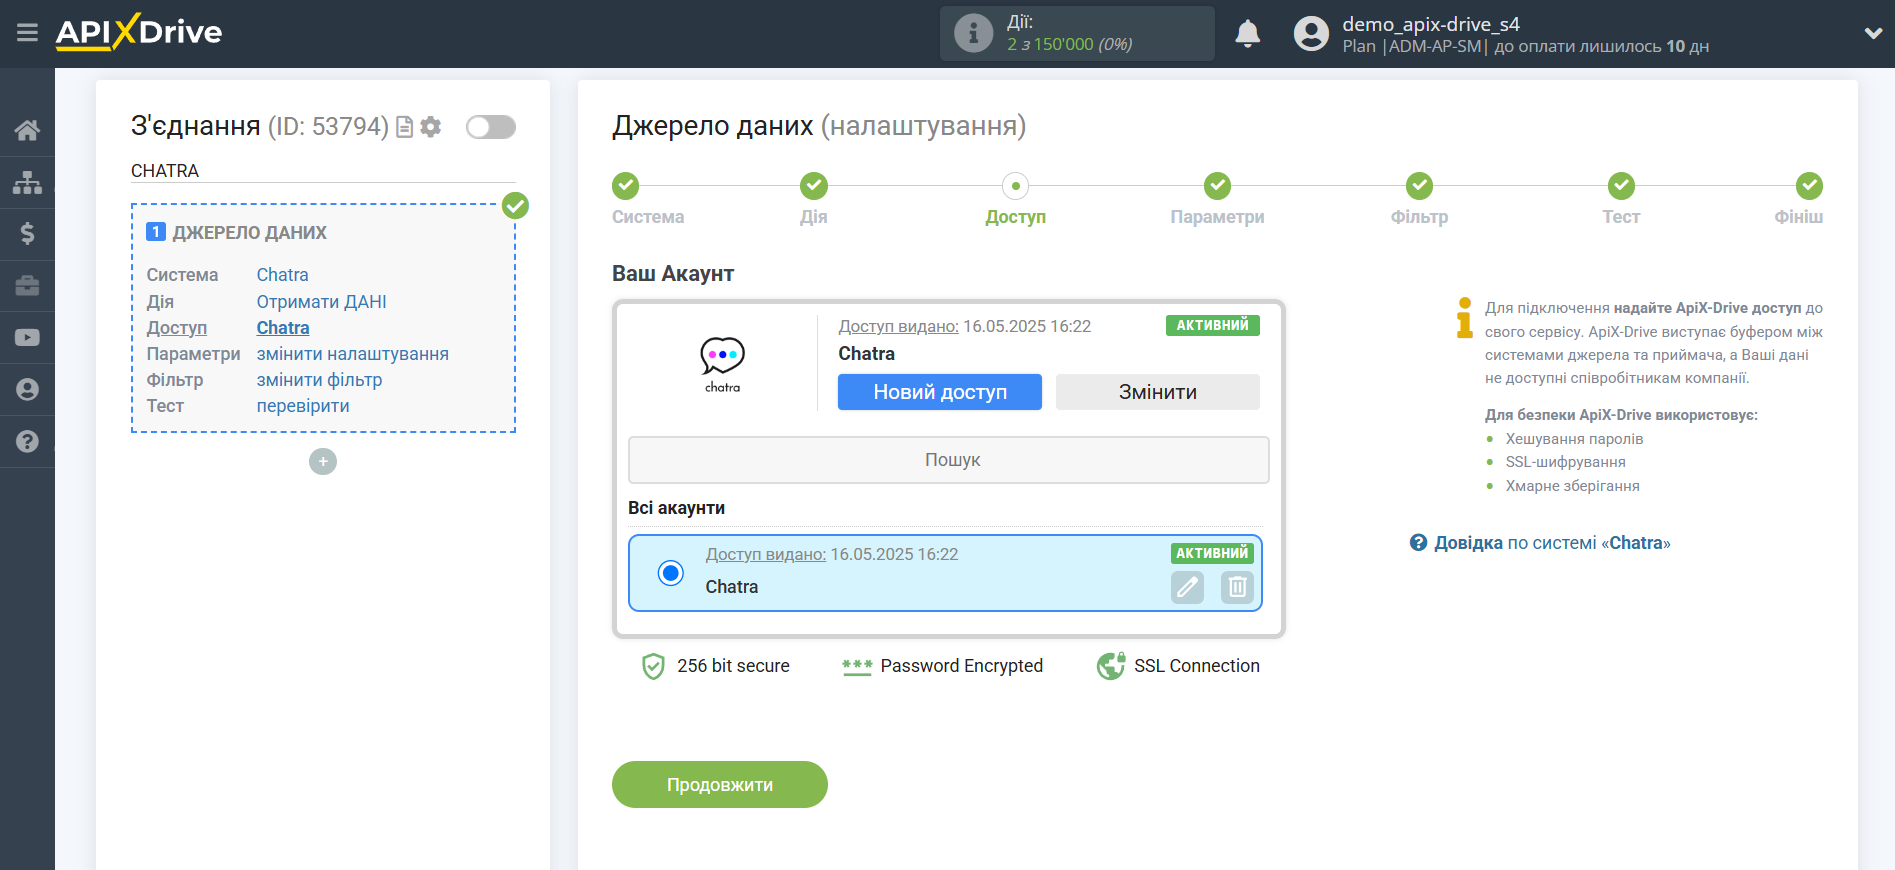Open the home sidebar icon
Image resolution: width=1895 pixels, height=870 pixels.
coord(27,130)
